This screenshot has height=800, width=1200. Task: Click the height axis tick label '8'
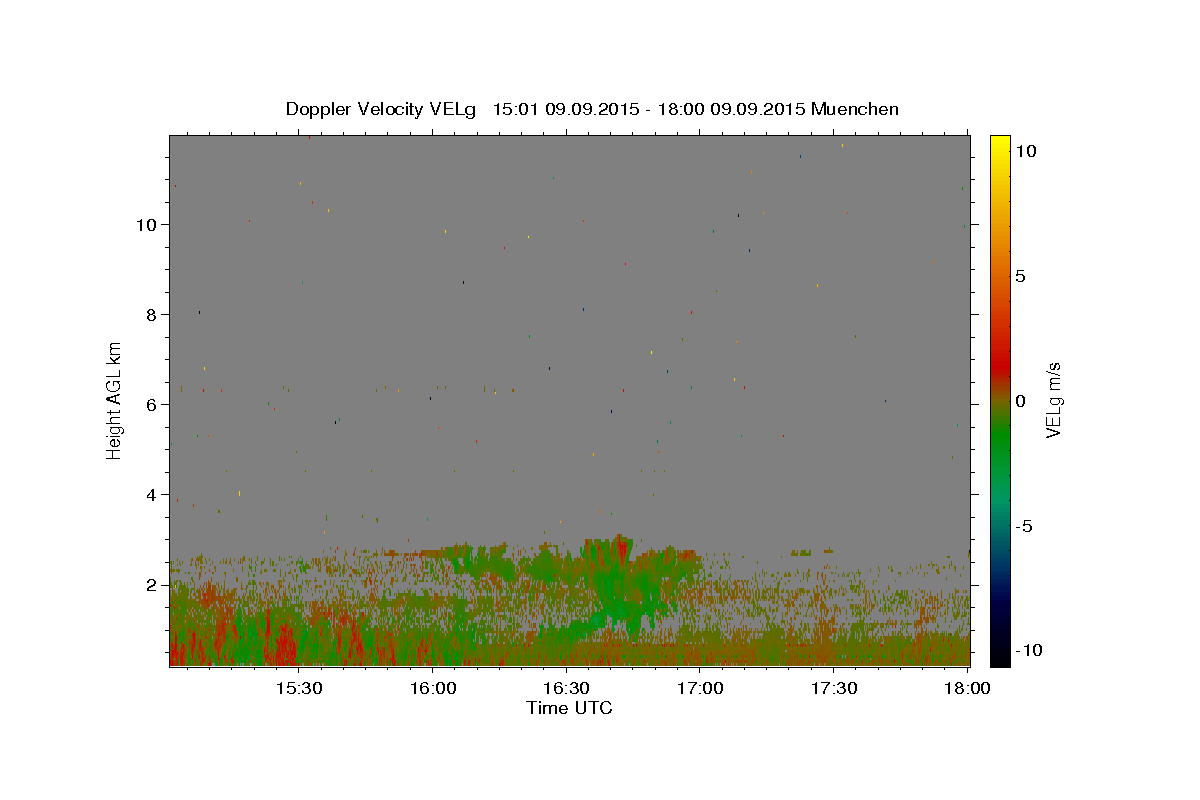[x=152, y=314]
